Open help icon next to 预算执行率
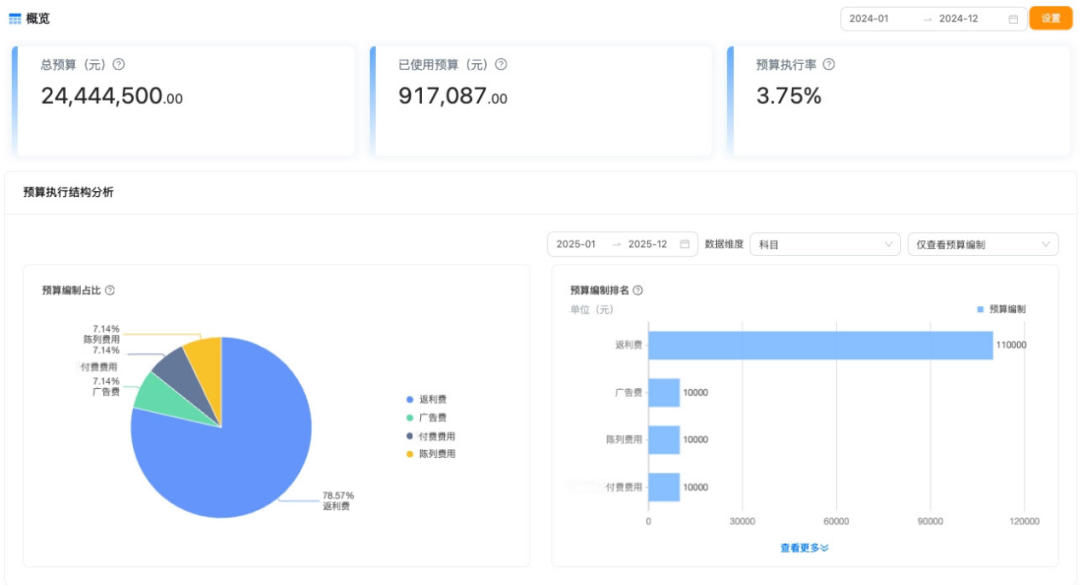Screen dimensions: 1080x585 pyautogui.click(x=829, y=64)
